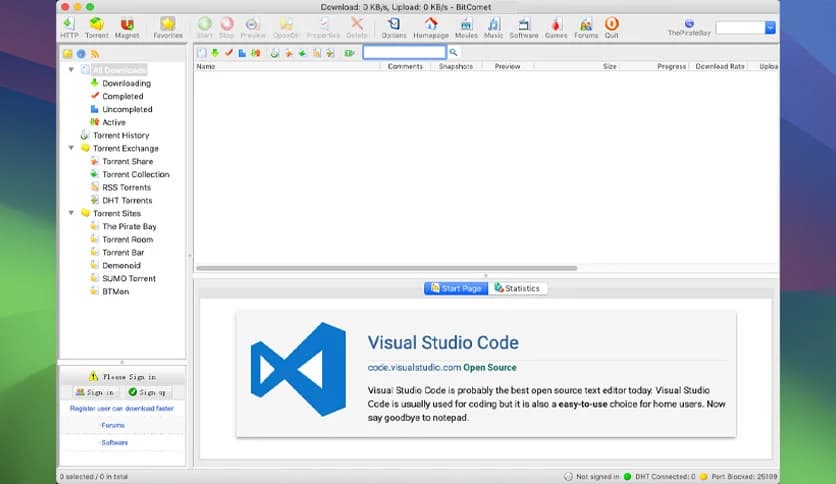Viewport: 836px width, 484px height.
Task: Click Register user can download faster link
Action: point(121,408)
